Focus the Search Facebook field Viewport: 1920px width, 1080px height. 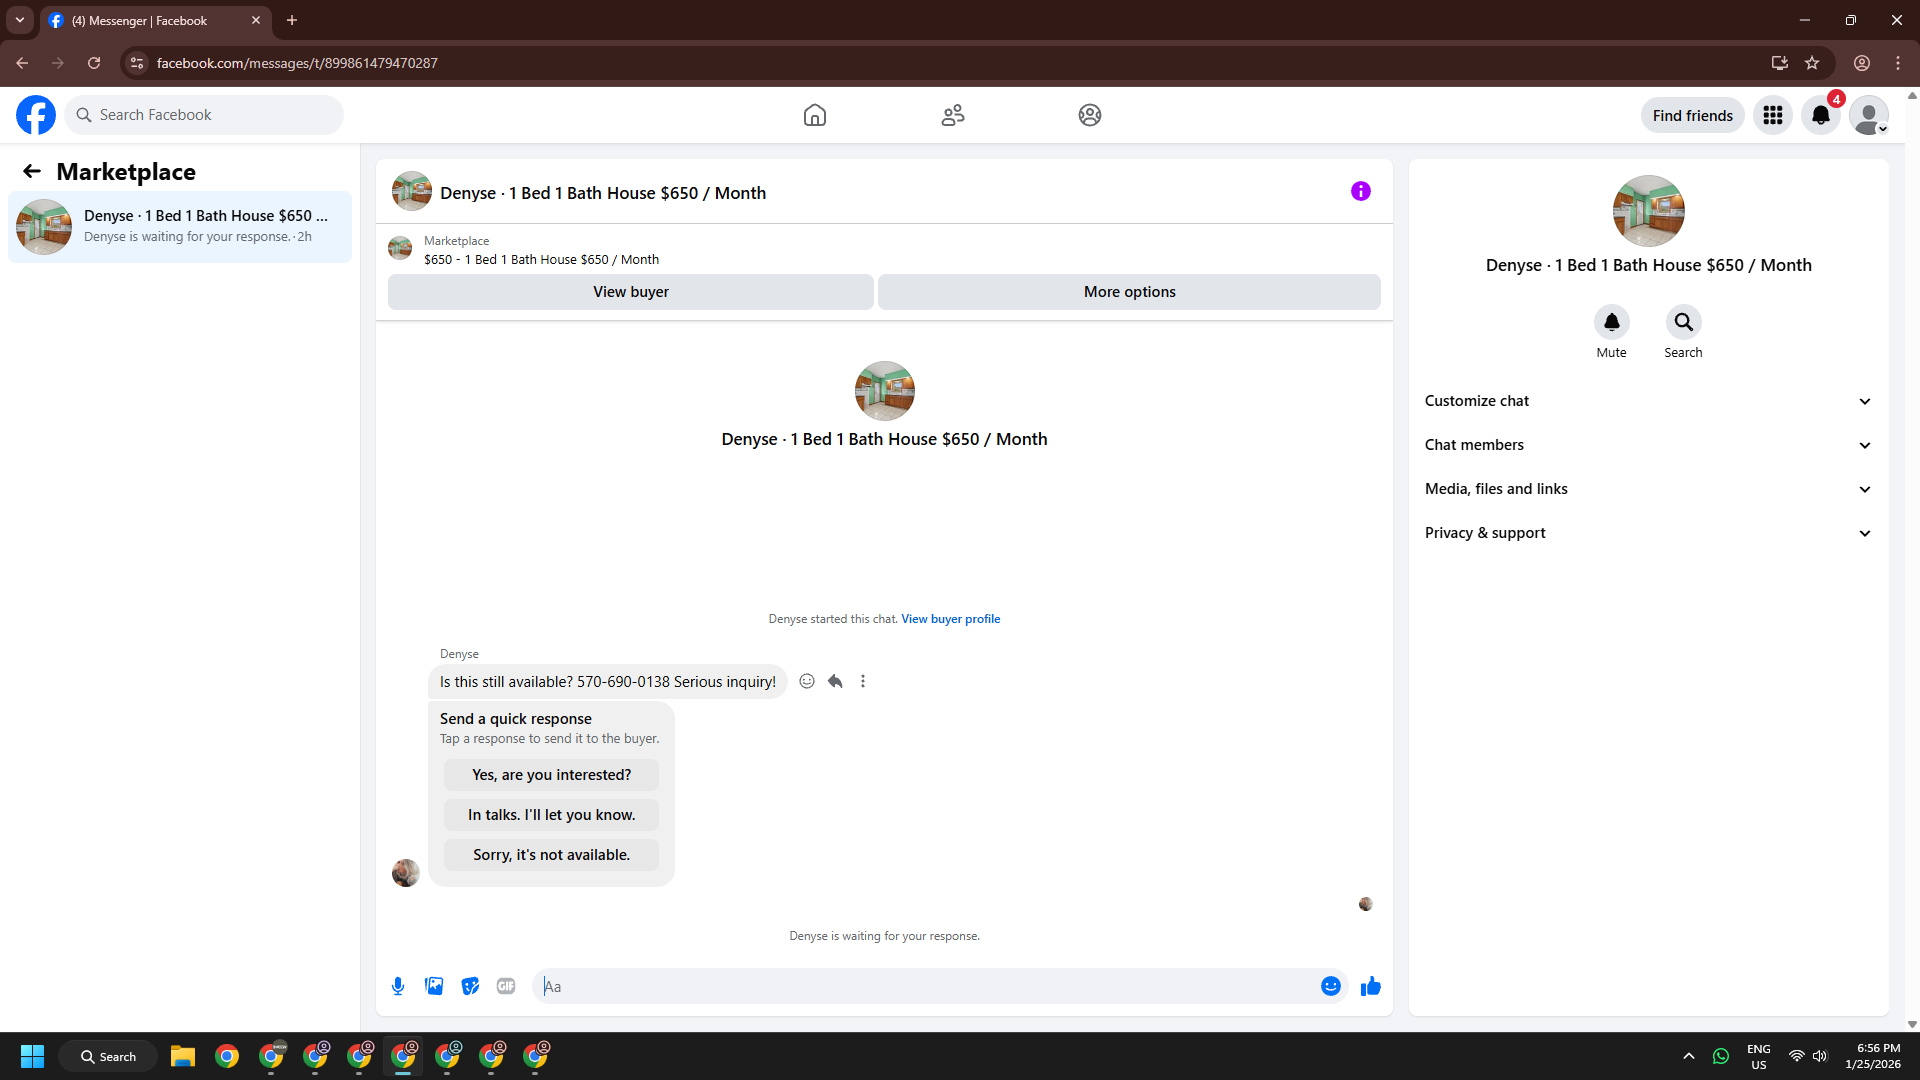point(204,115)
